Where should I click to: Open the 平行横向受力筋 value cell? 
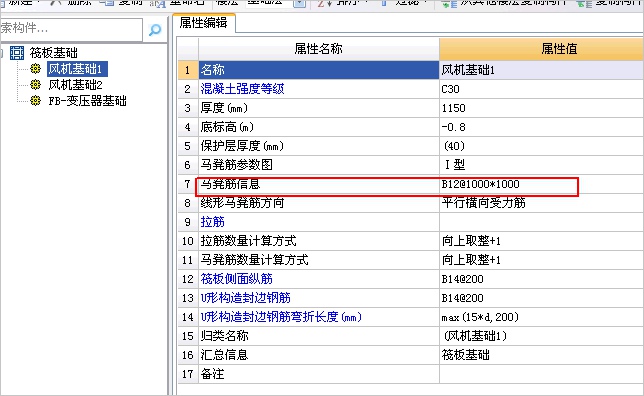coord(542,203)
